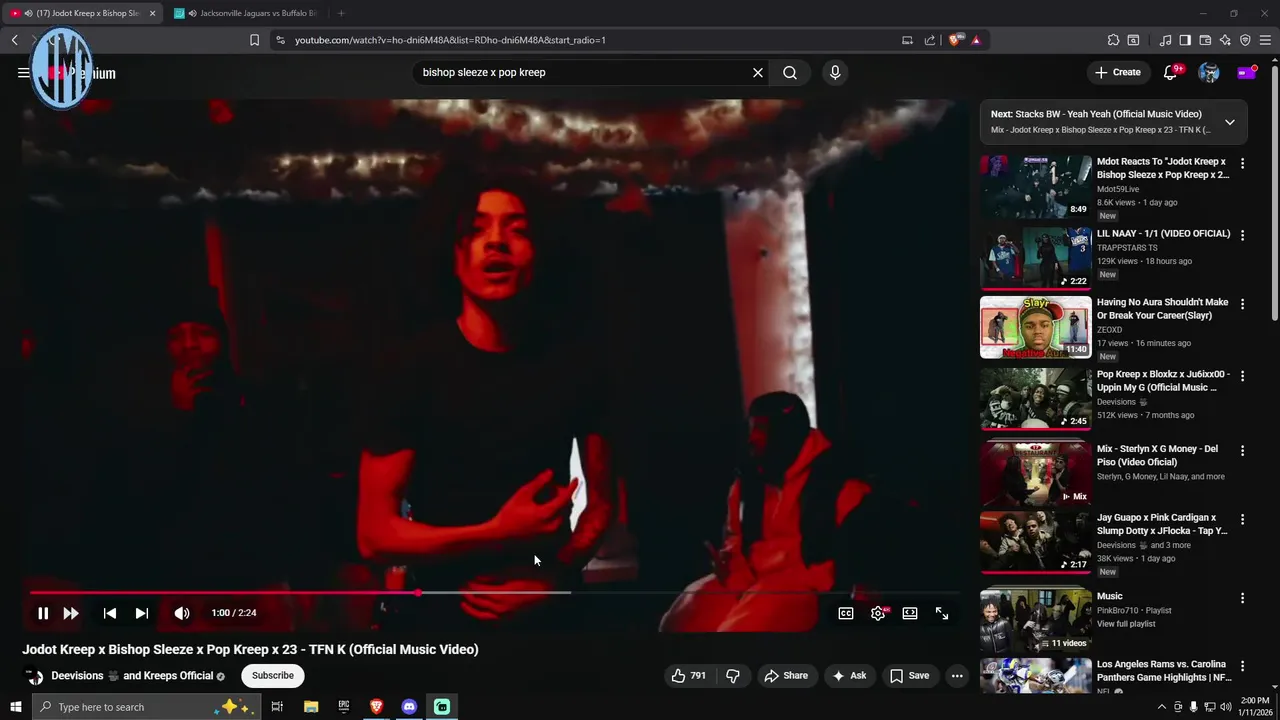Switch to Jacksonville Jaguars vs Buffalo tab

point(248,13)
